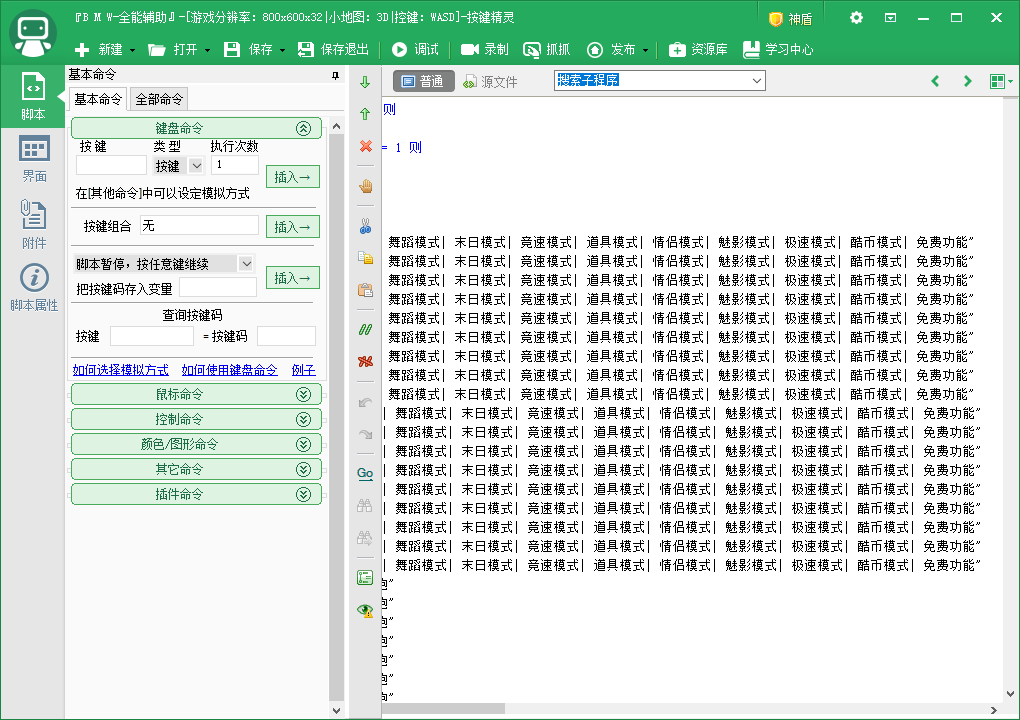
Task: Select the 脚本 panel in the left sidebar
Action: 33,96
